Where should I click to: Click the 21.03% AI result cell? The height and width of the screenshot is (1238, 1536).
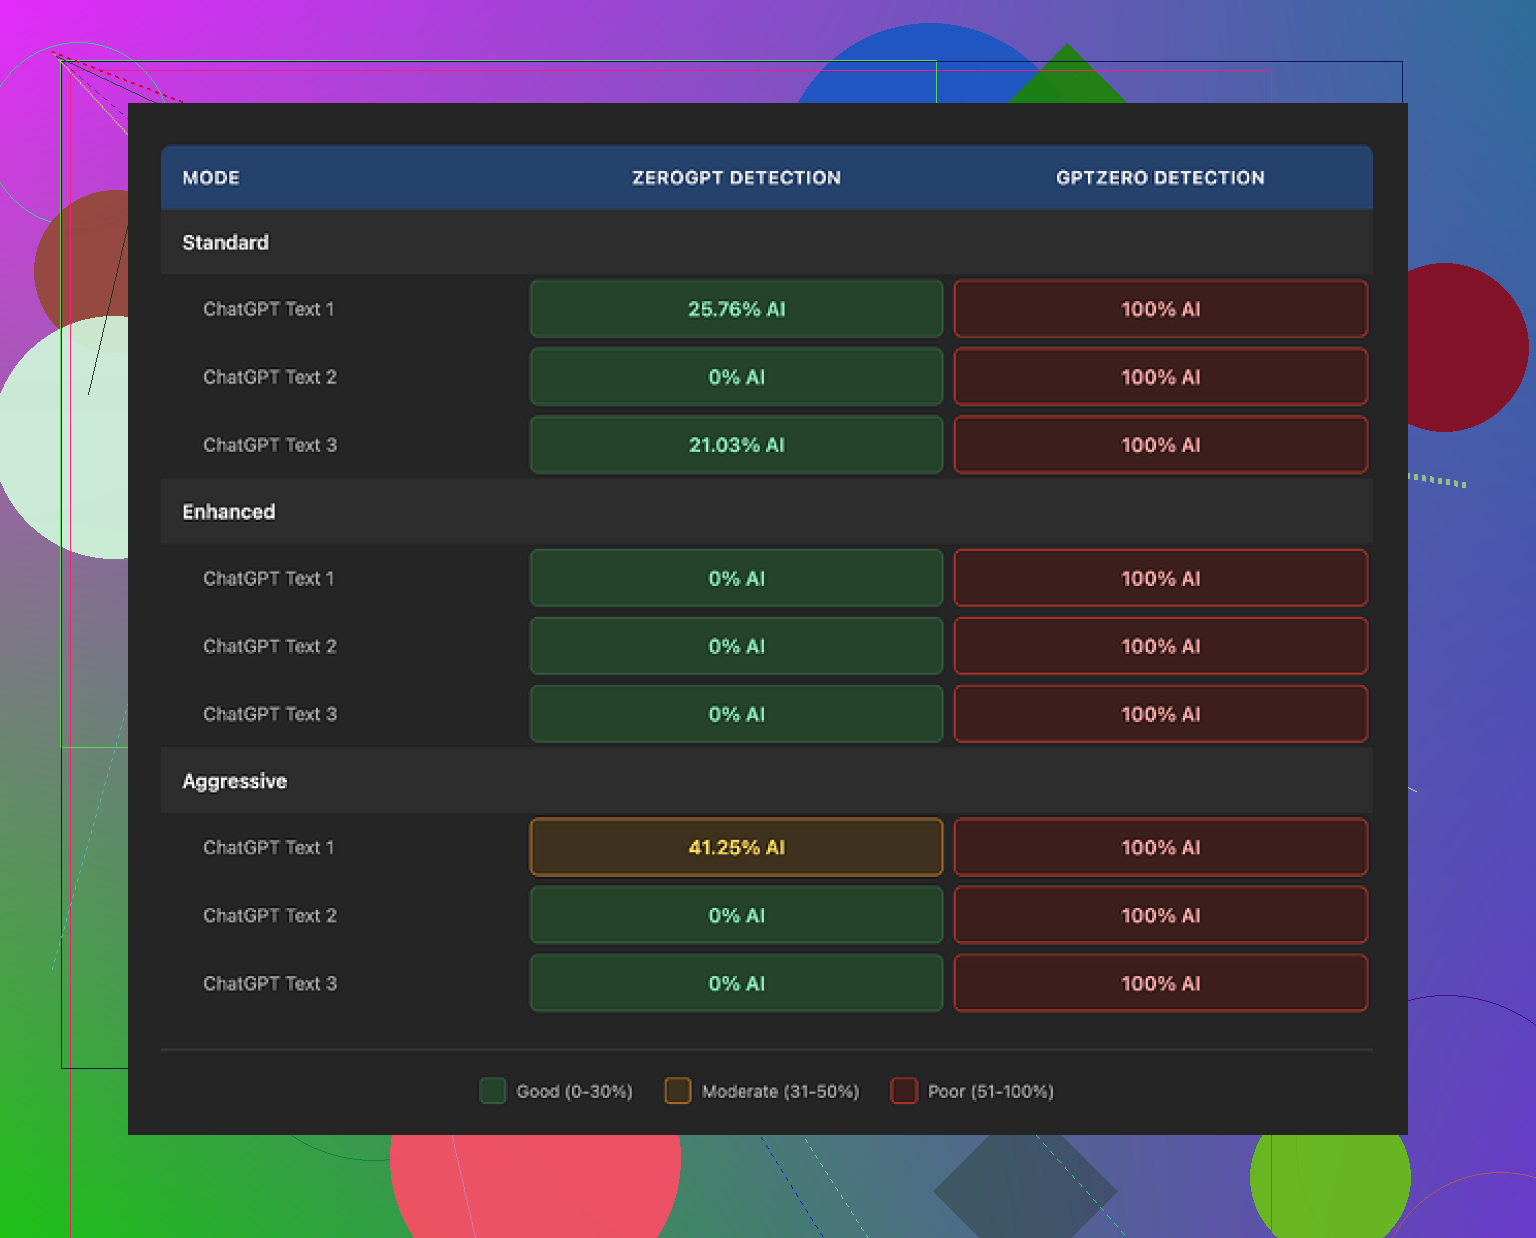[736, 445]
